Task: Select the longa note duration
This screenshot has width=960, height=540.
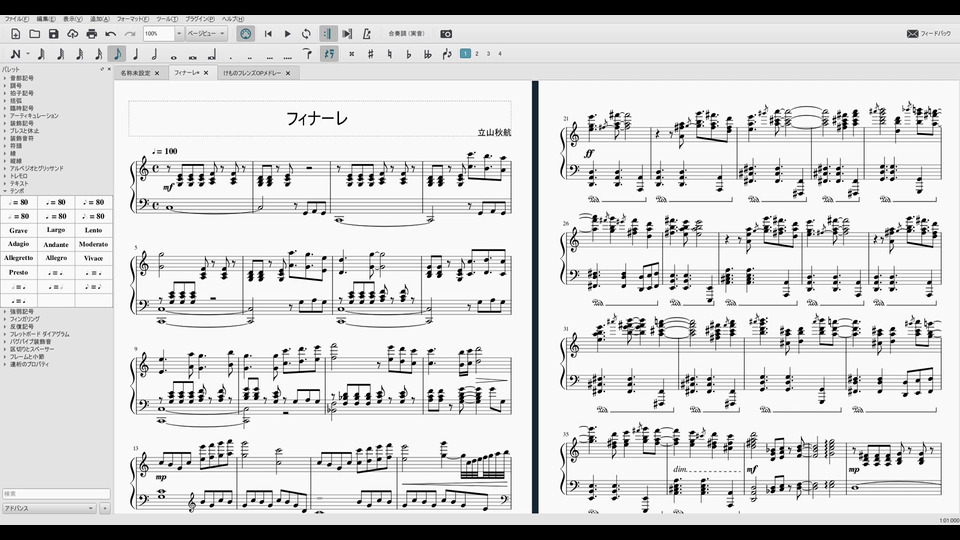Action: [212, 55]
